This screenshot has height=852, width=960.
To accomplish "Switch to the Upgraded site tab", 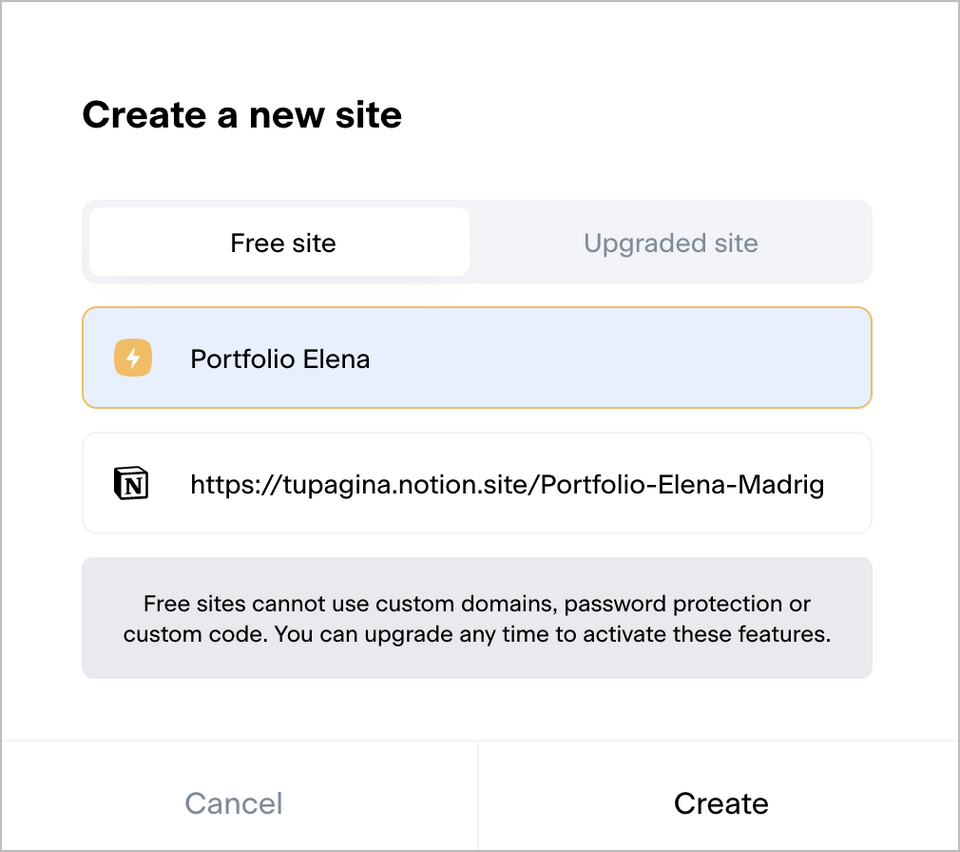I will pyautogui.click(x=670, y=243).
